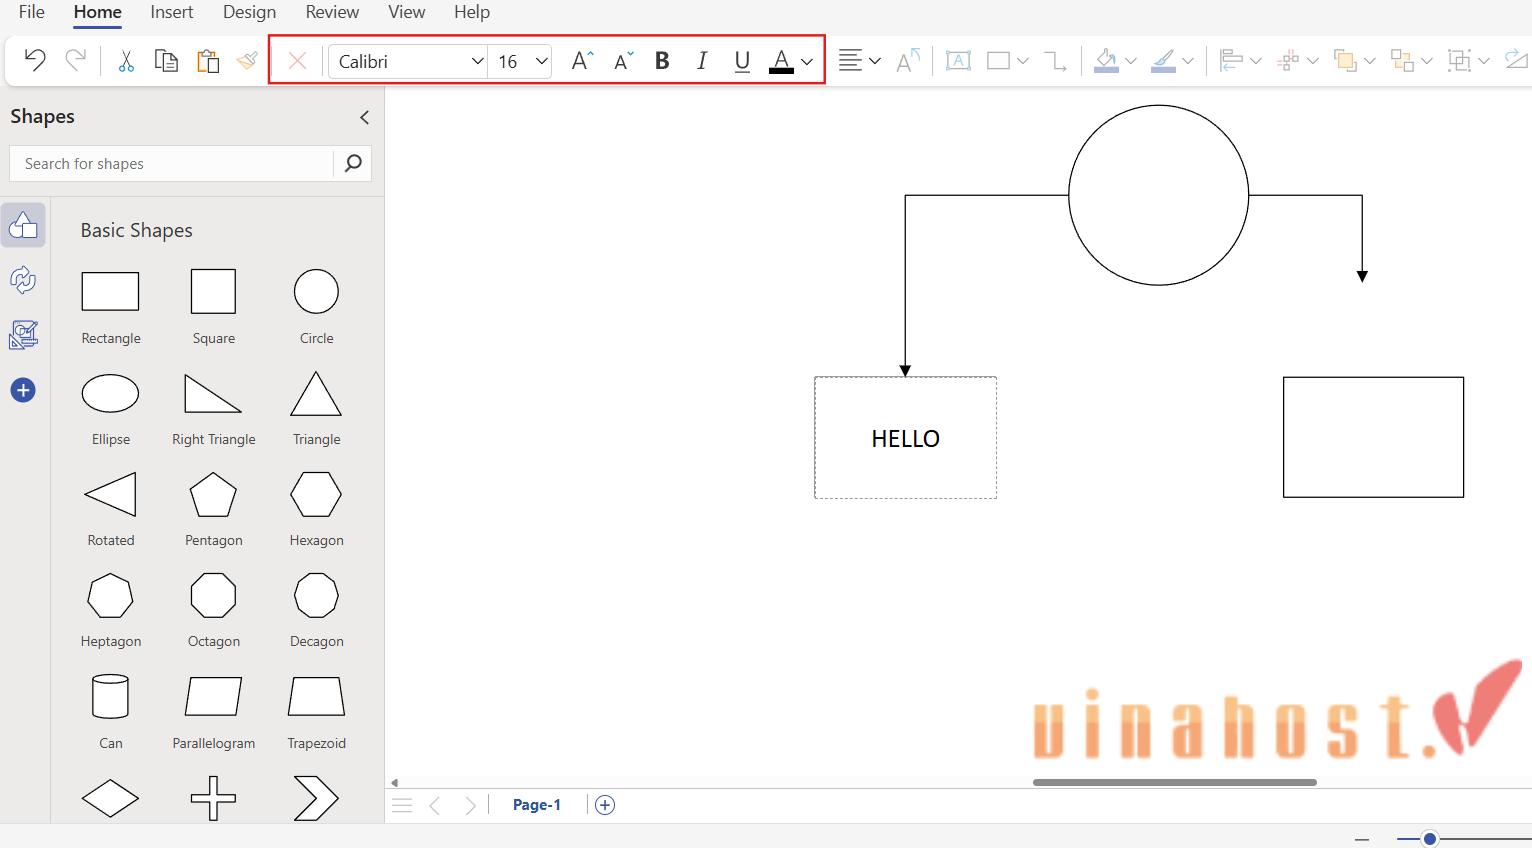Activate the Format Painter brush

(247, 61)
